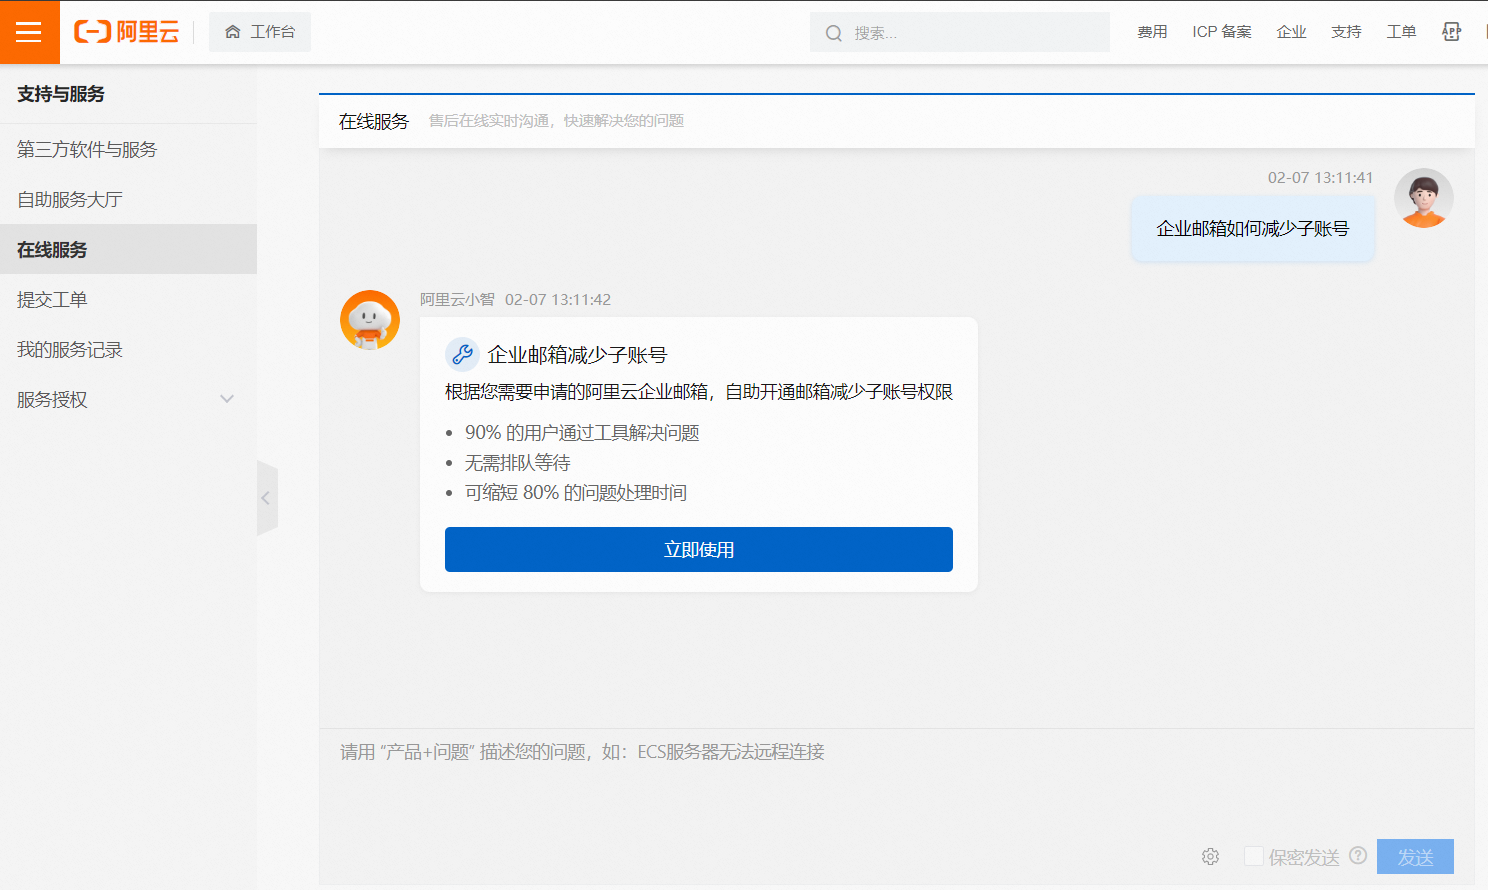Click sender name 阿里云小智

[x=457, y=300]
